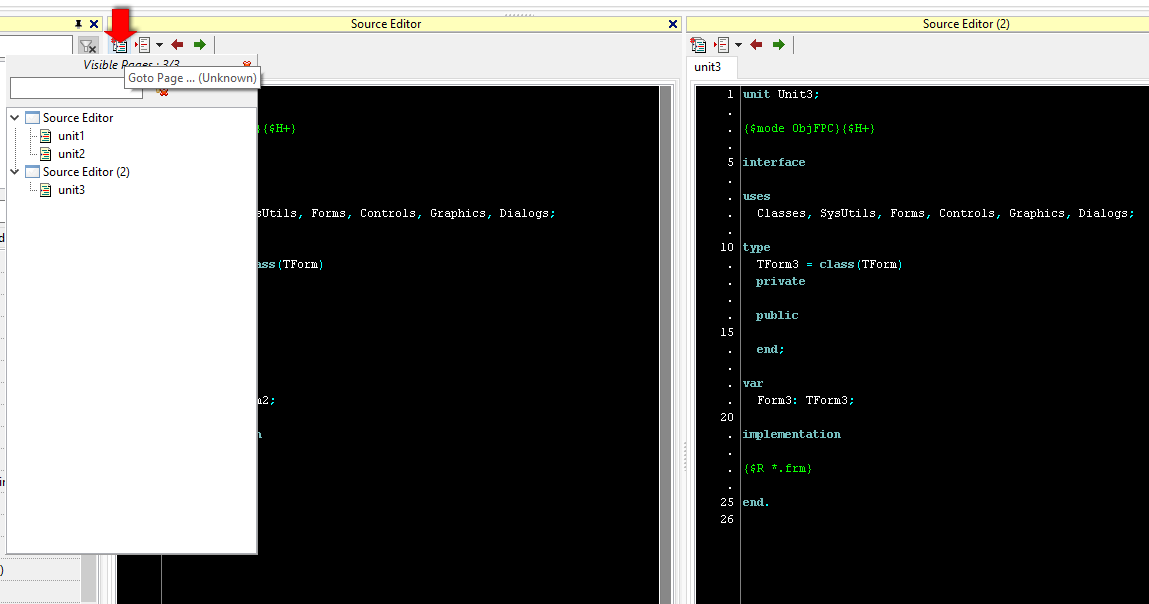
Task: Click green forward arrow in left Source Editor toolbar
Action: [199, 45]
